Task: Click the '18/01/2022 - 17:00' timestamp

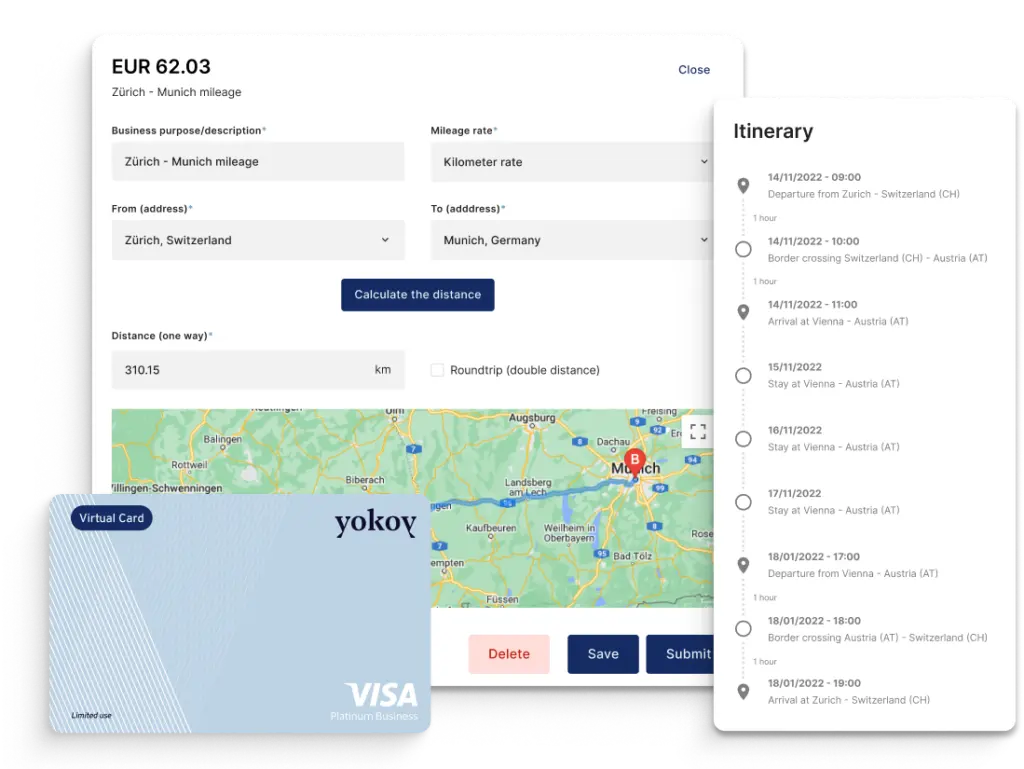Action: click(x=814, y=557)
